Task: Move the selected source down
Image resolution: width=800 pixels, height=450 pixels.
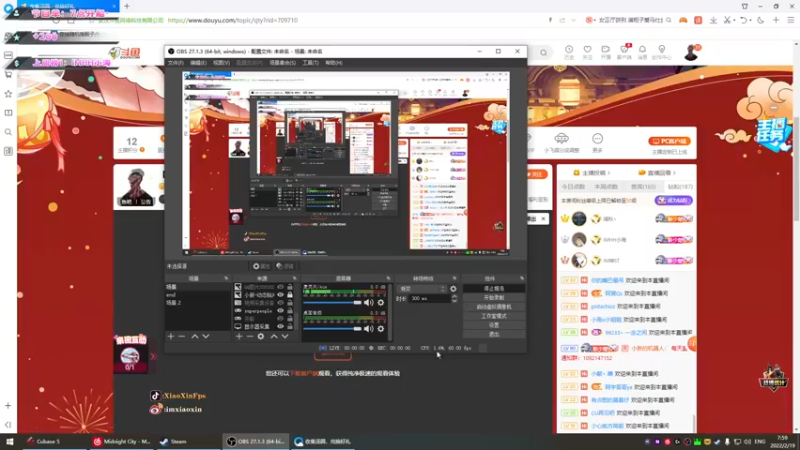Action: (x=285, y=336)
